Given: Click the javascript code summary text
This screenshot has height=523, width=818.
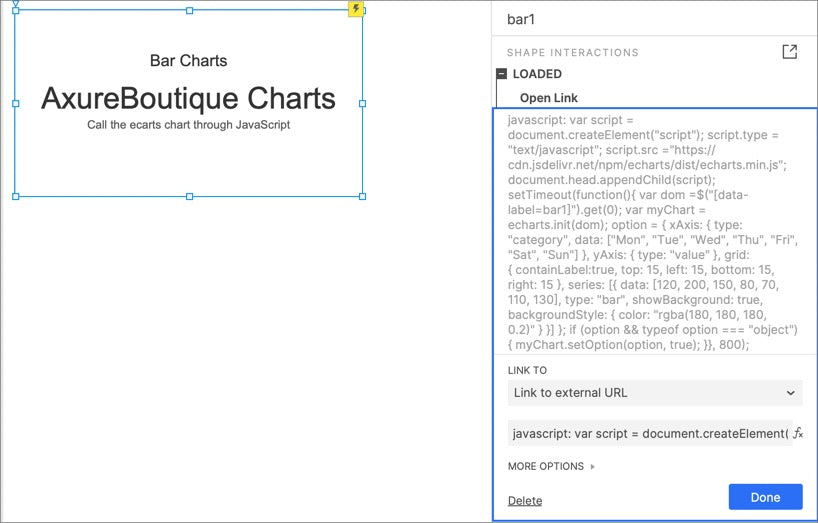Looking at the screenshot, I should click(653, 232).
